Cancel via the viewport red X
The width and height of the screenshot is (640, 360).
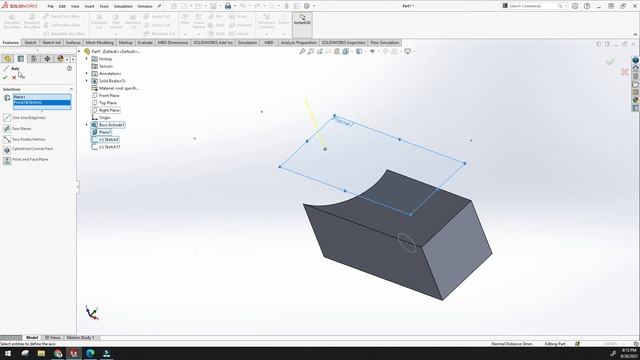coord(624,72)
